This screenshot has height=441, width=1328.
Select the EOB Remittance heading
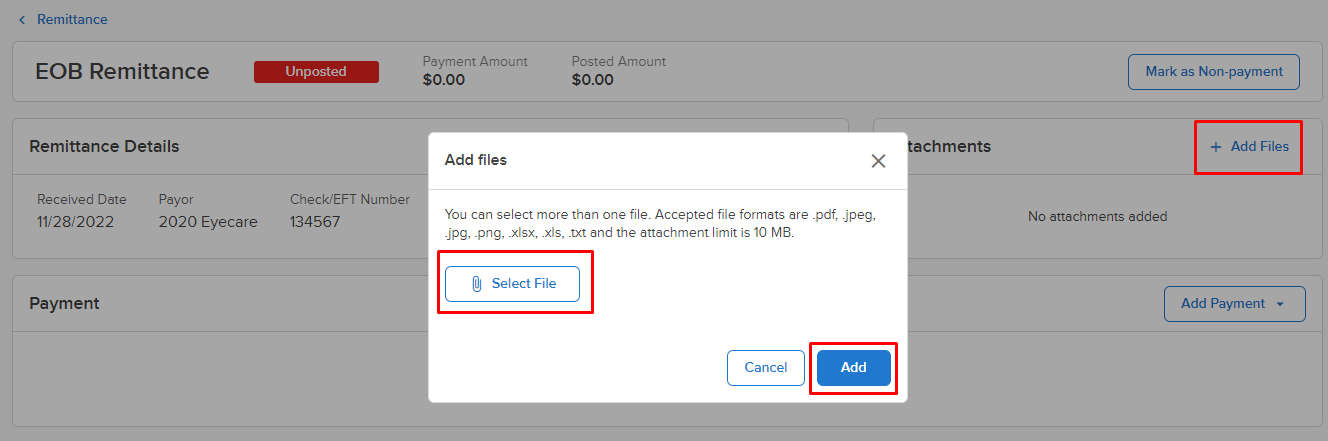122,72
